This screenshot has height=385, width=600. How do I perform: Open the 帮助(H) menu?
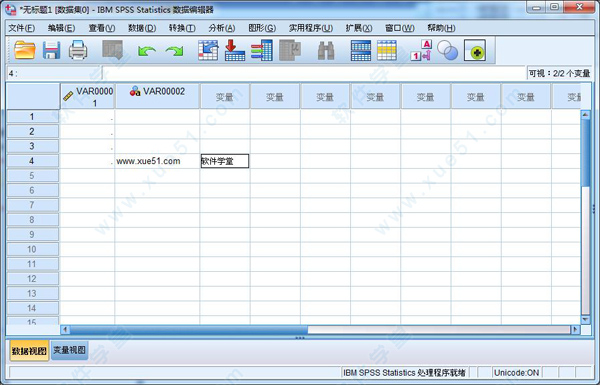(x=441, y=28)
